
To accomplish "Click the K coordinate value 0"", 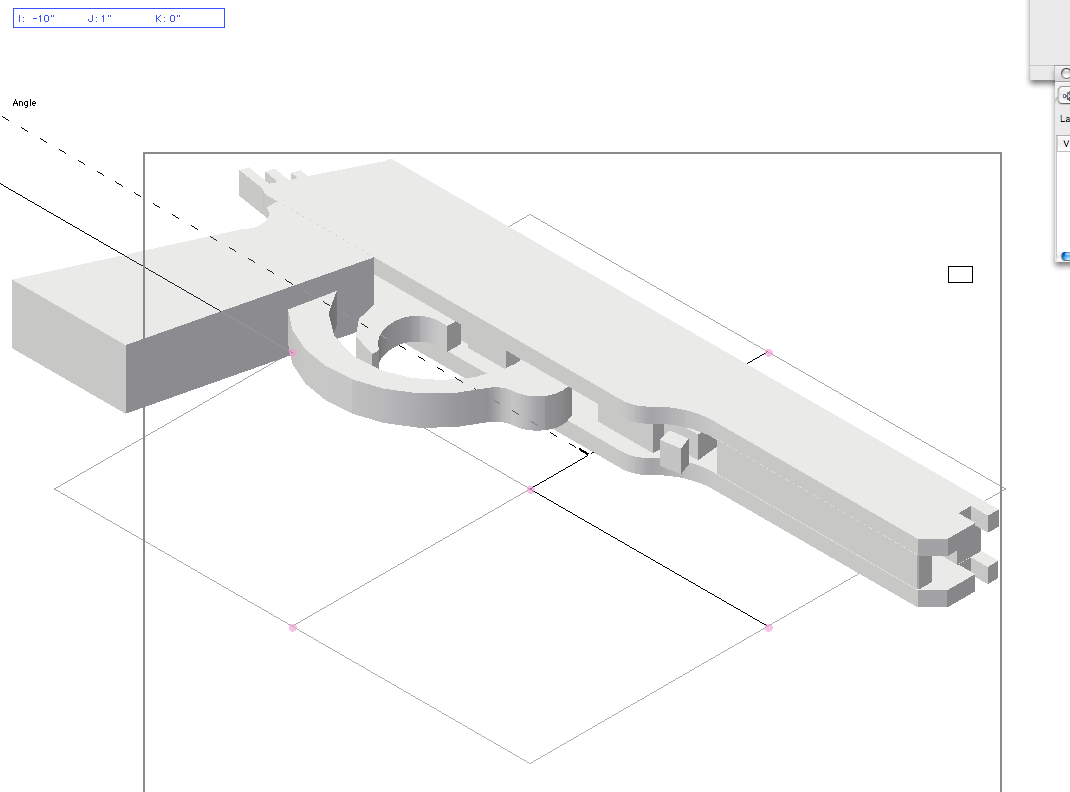I will tap(168, 18).
